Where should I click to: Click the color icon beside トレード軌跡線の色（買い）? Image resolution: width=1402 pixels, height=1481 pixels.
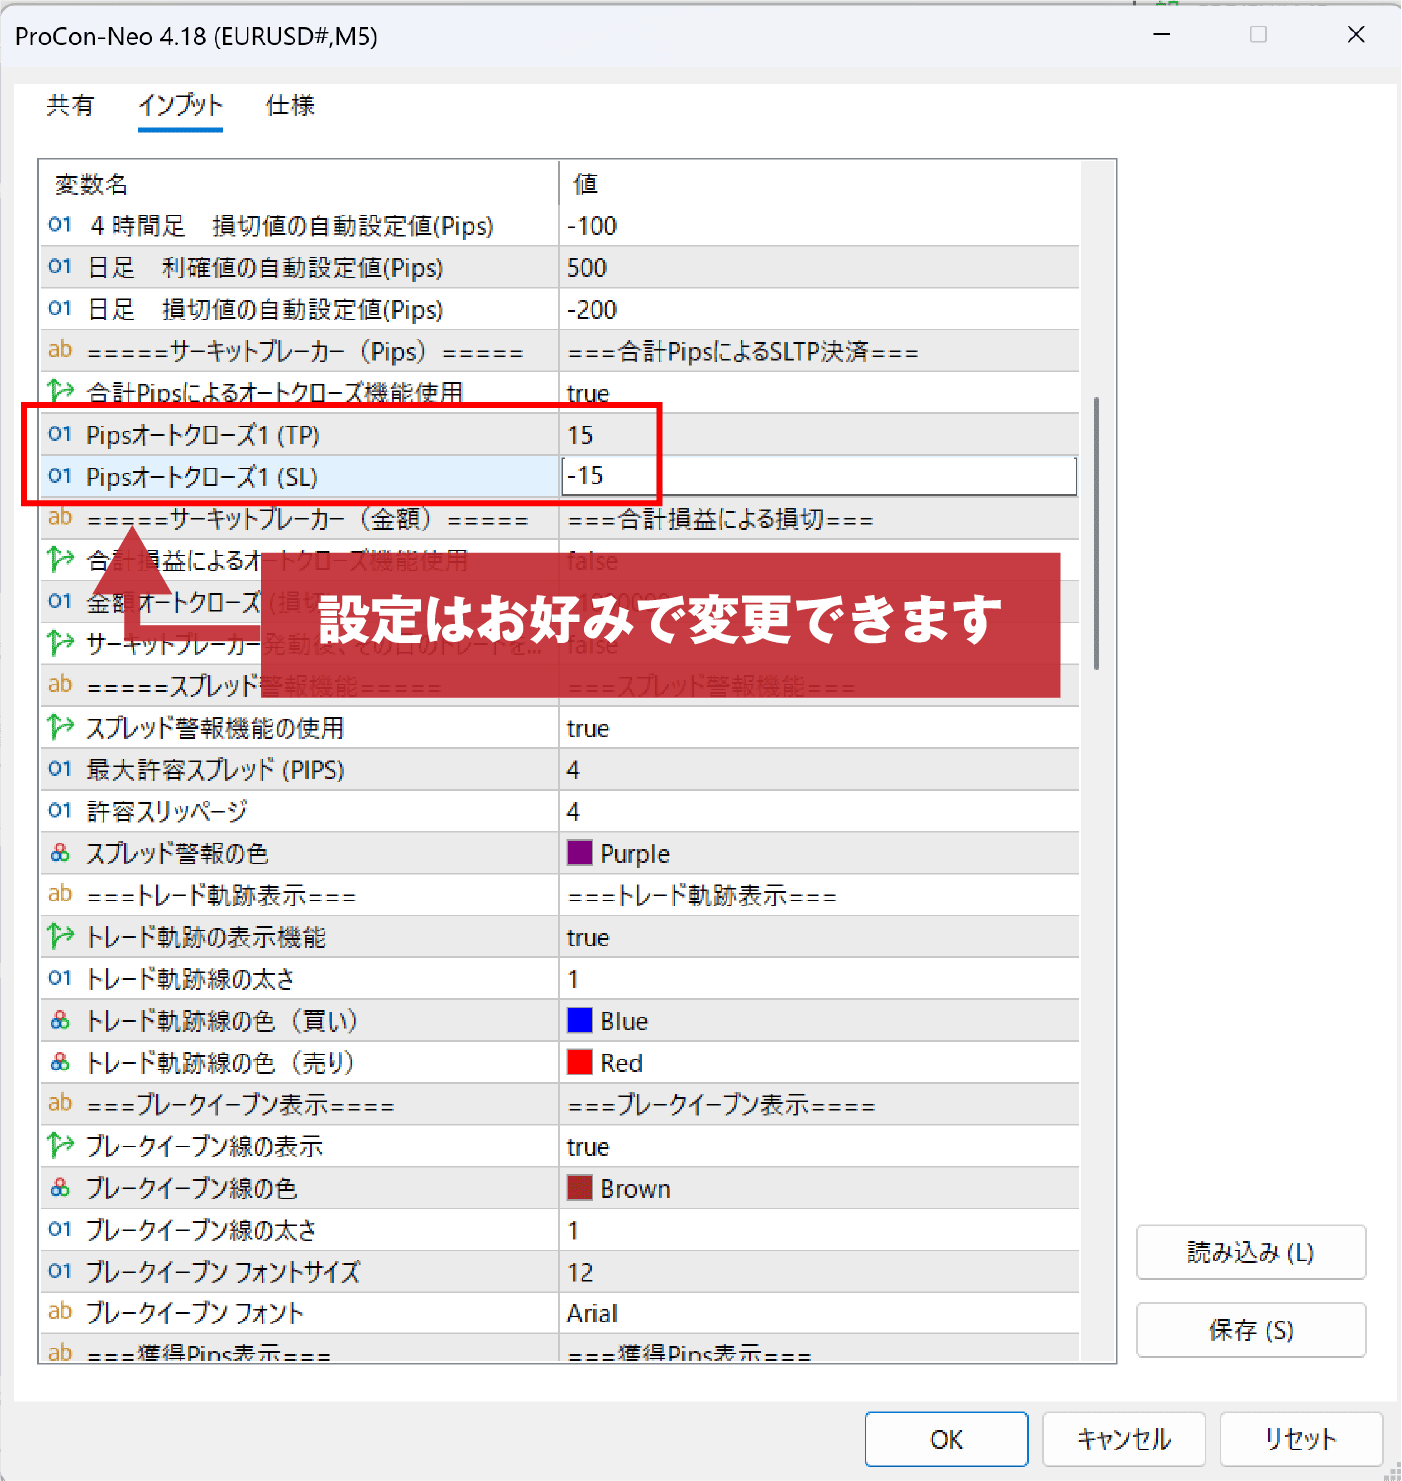click(x=60, y=1020)
